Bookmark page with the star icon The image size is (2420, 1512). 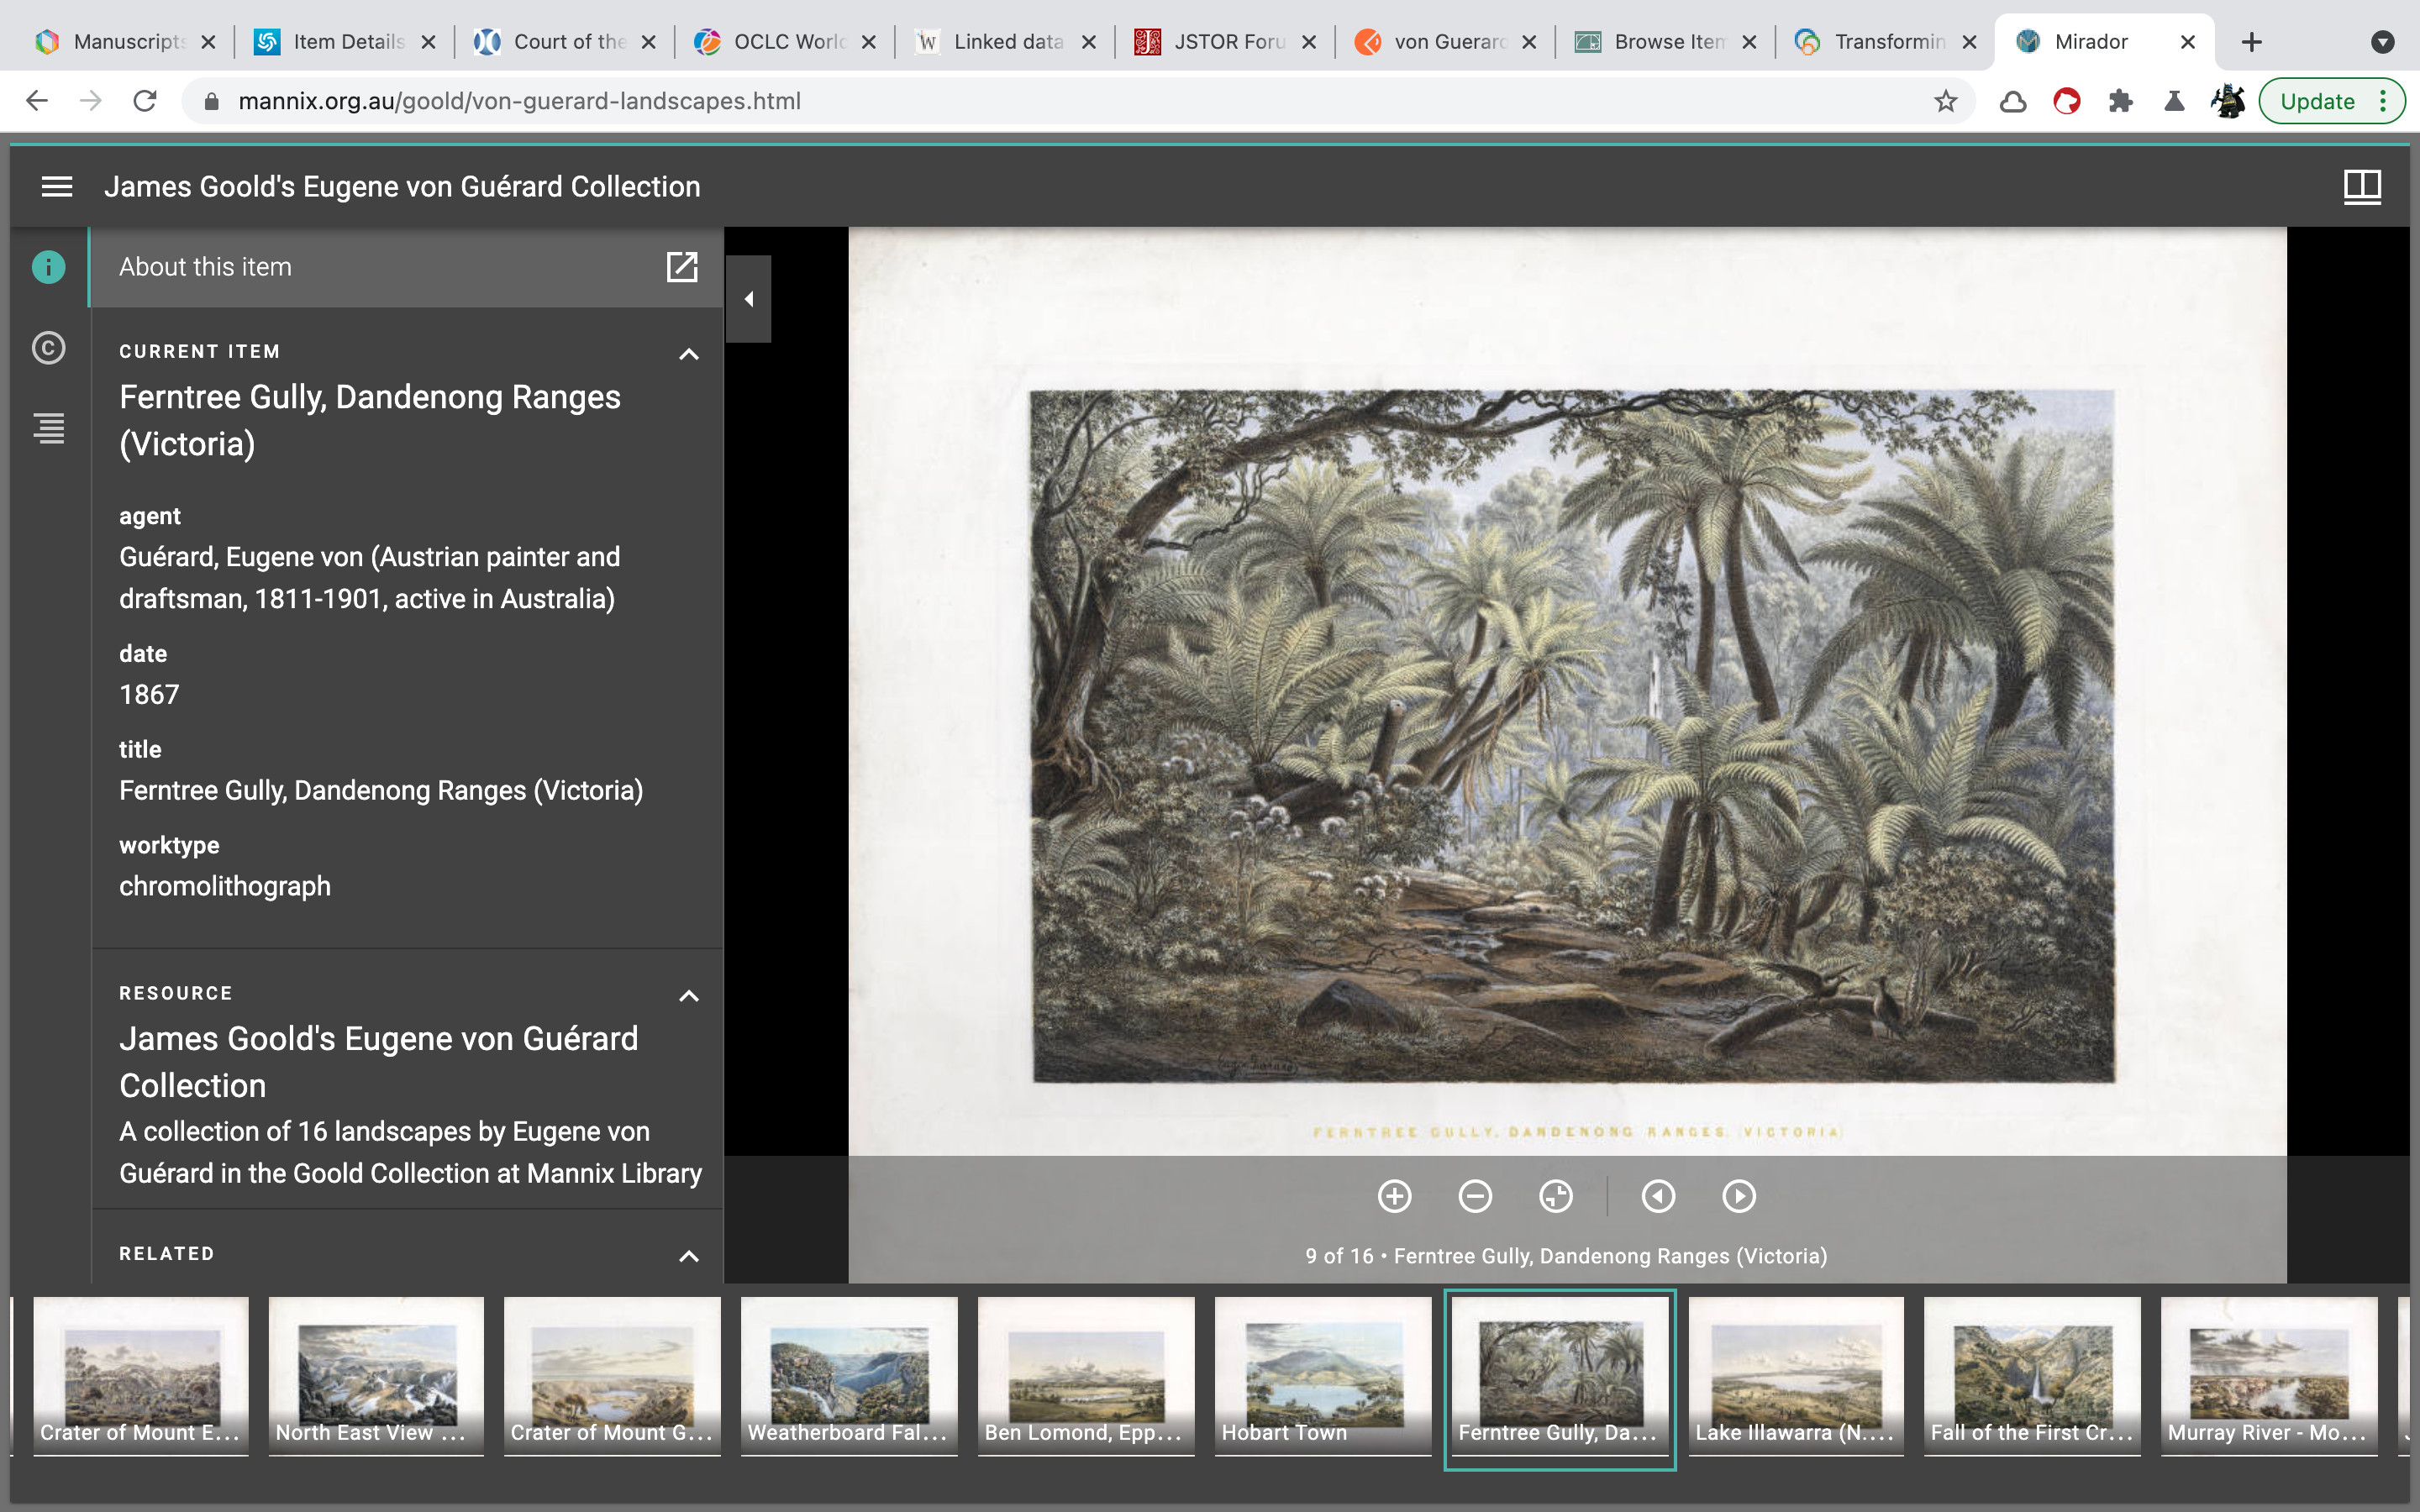tap(1945, 101)
